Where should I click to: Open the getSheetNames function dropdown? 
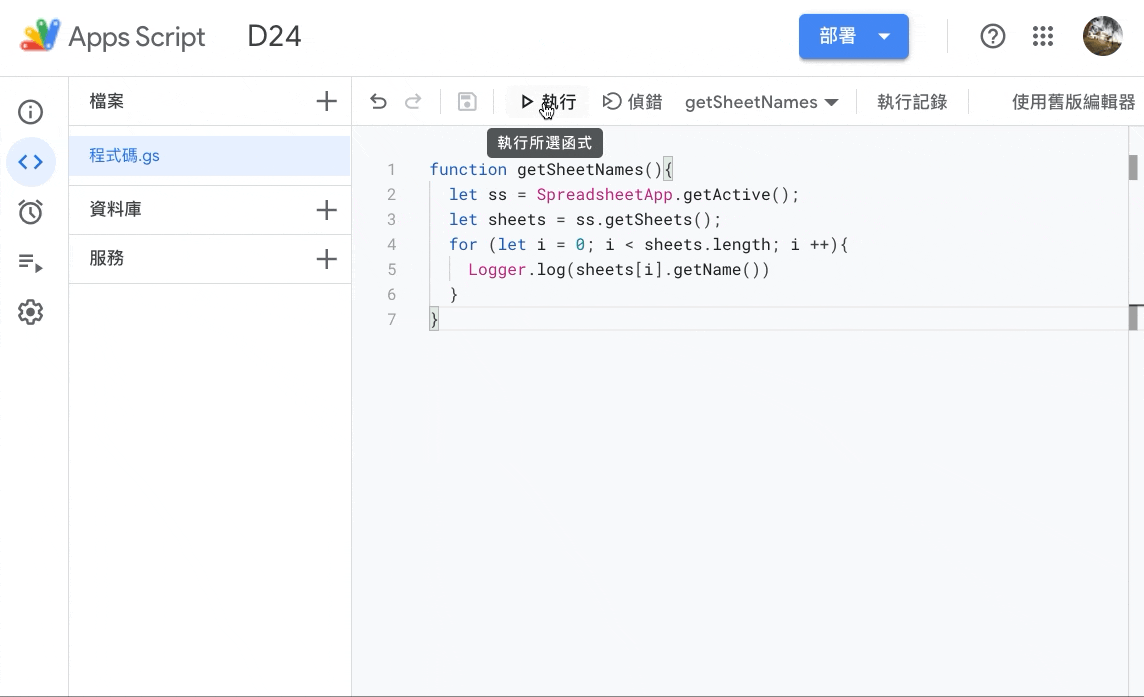pyautogui.click(x=761, y=102)
